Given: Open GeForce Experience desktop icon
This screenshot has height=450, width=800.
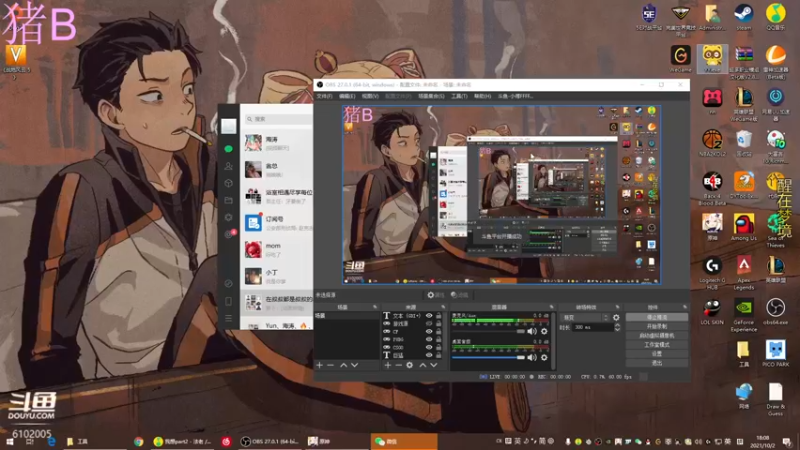Looking at the screenshot, I should [743, 315].
